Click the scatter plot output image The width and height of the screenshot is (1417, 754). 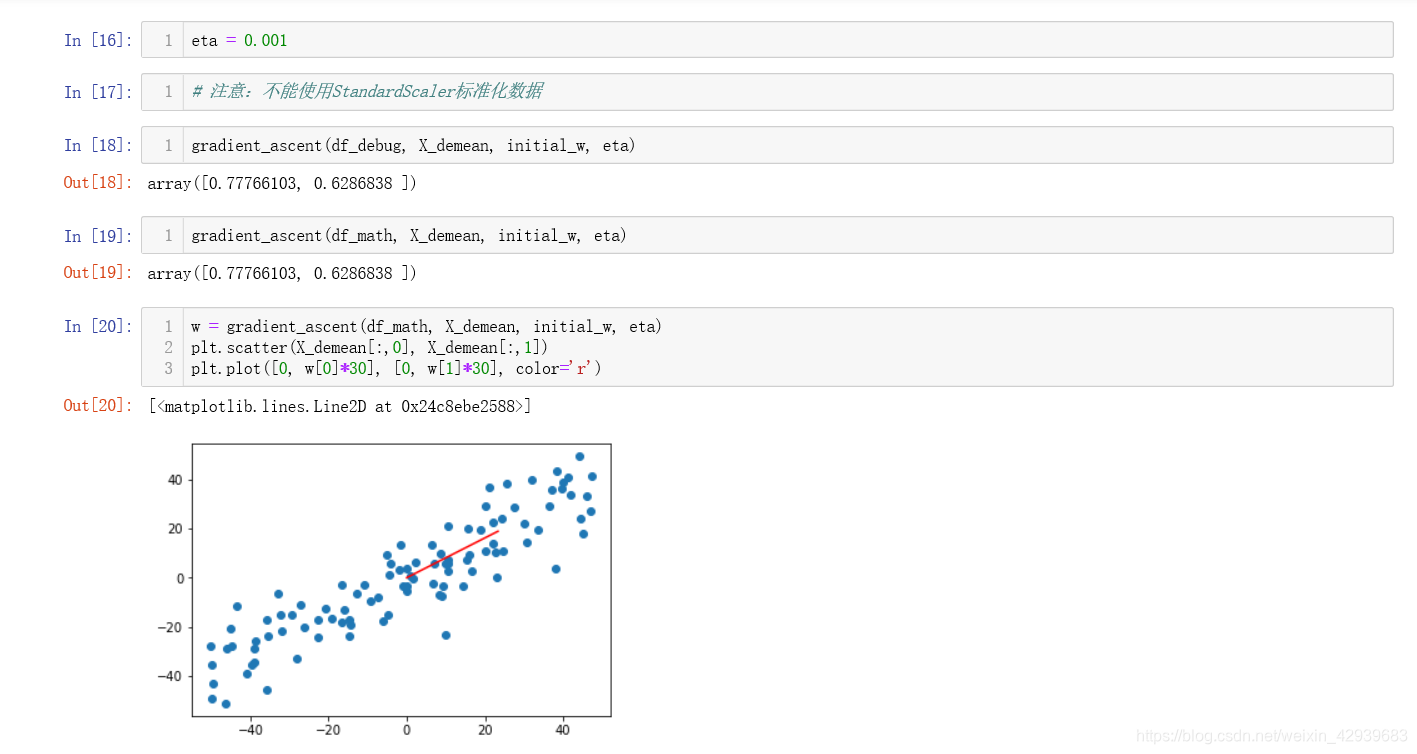[x=382, y=591]
